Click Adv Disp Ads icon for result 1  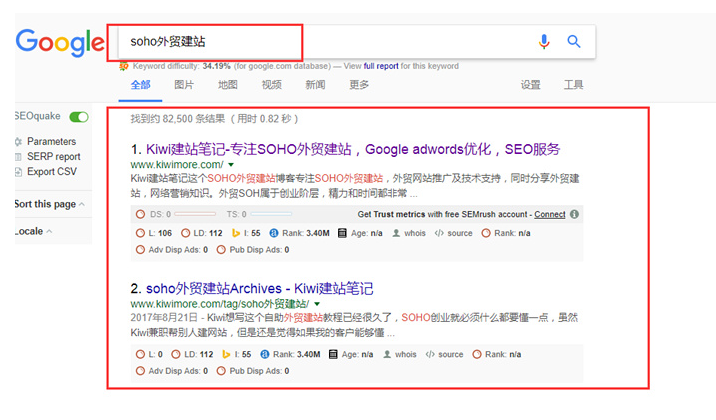click(x=140, y=250)
